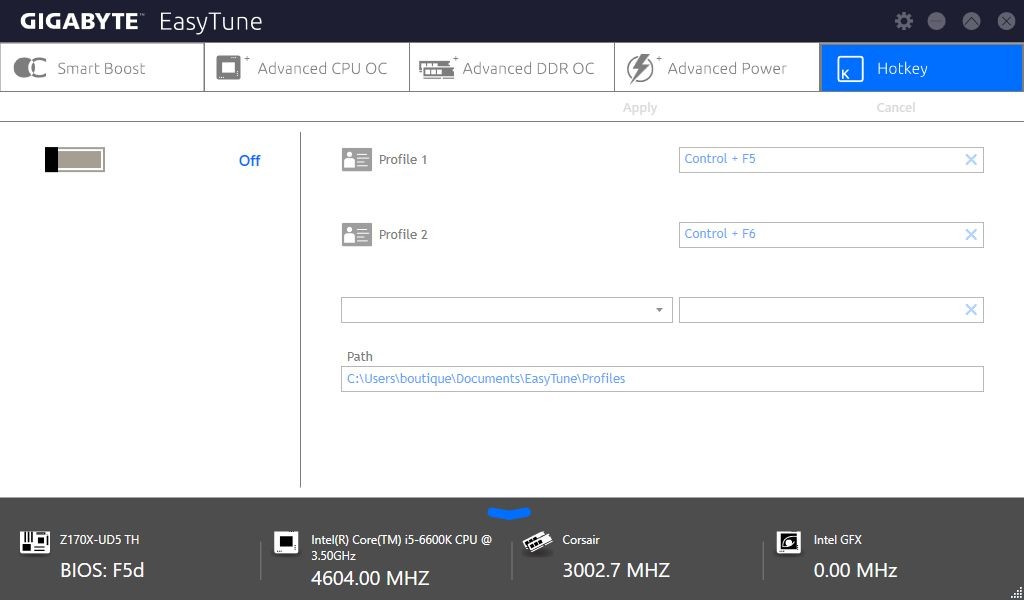Clear the Control + F6 hotkey
This screenshot has width=1024, height=600.
[x=971, y=235]
